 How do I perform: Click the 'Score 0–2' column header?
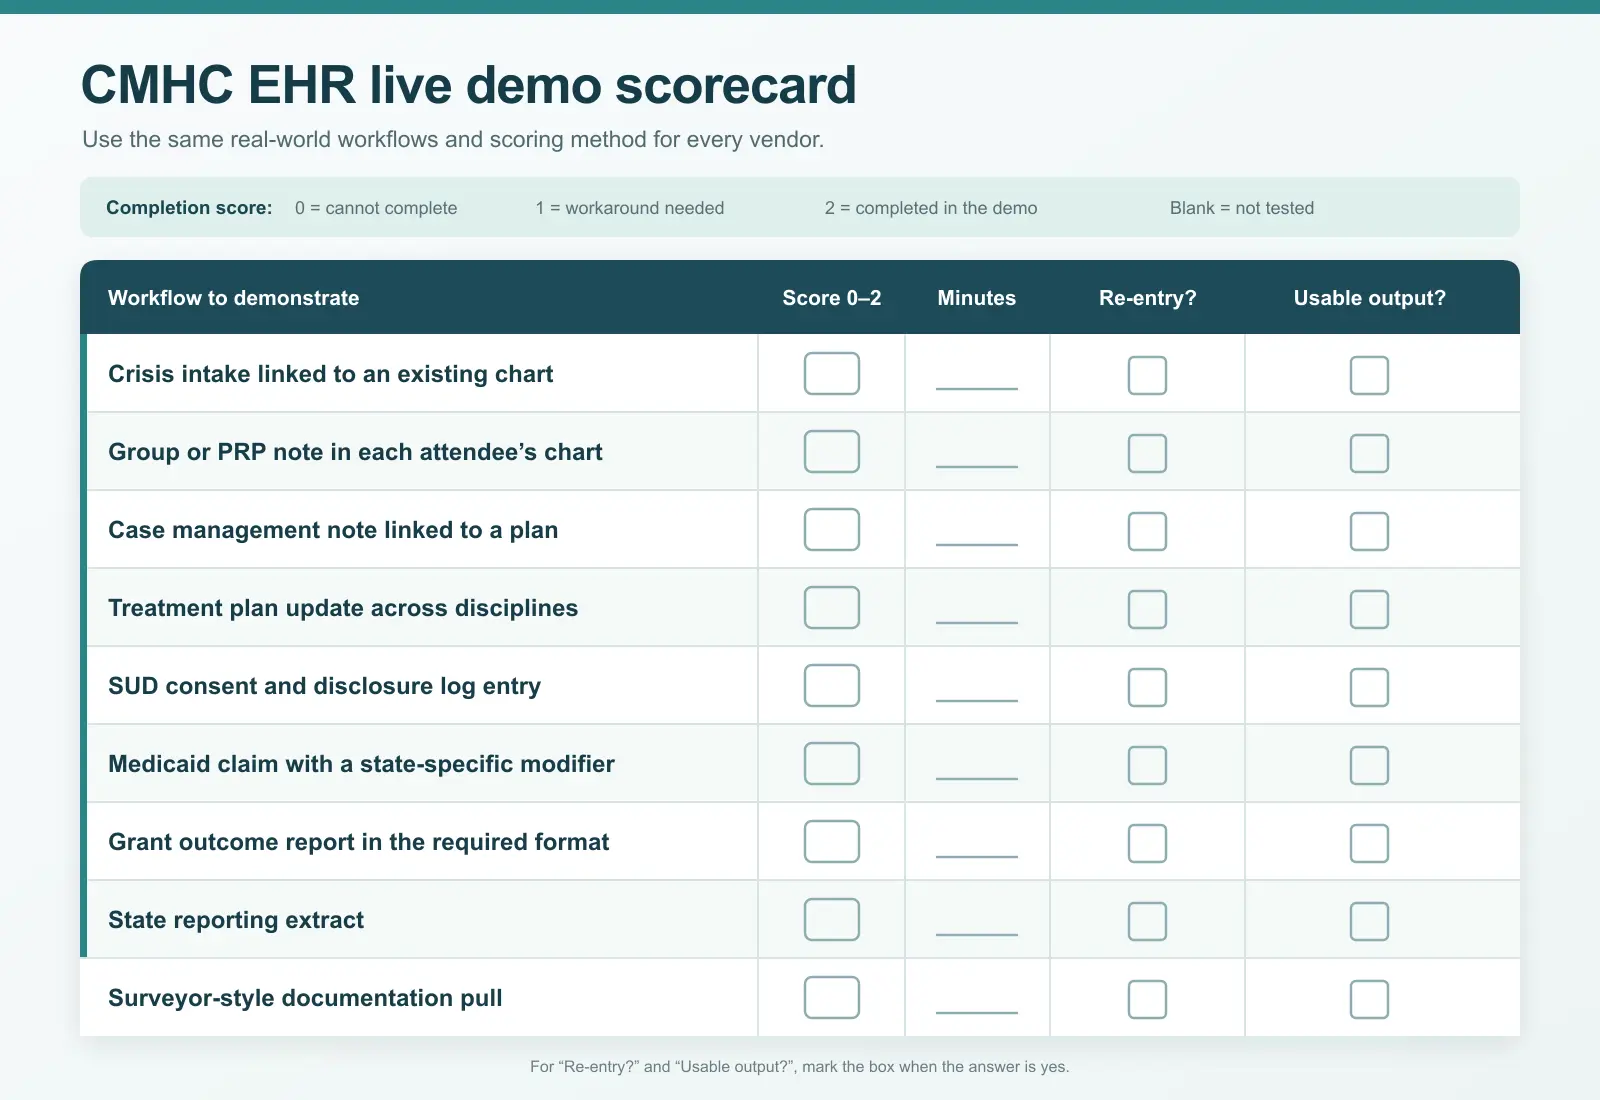pos(832,298)
